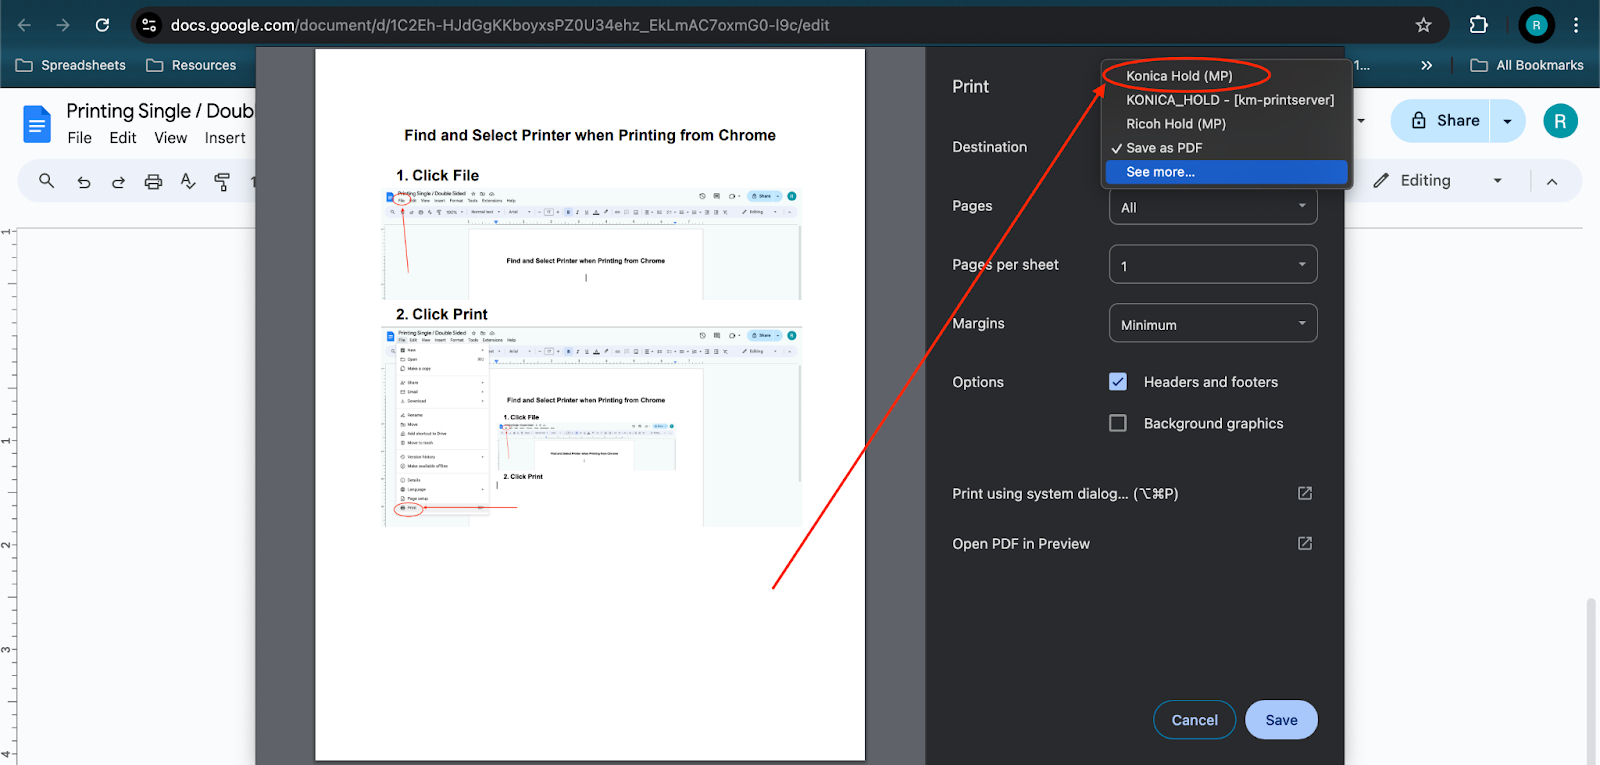Click the Docs toolbar print icon
The width and height of the screenshot is (1600, 765).
[x=153, y=181]
